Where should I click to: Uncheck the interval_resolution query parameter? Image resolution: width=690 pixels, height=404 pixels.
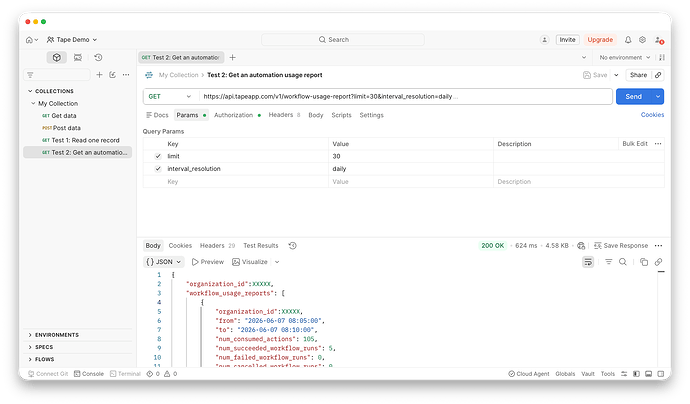coord(158,169)
